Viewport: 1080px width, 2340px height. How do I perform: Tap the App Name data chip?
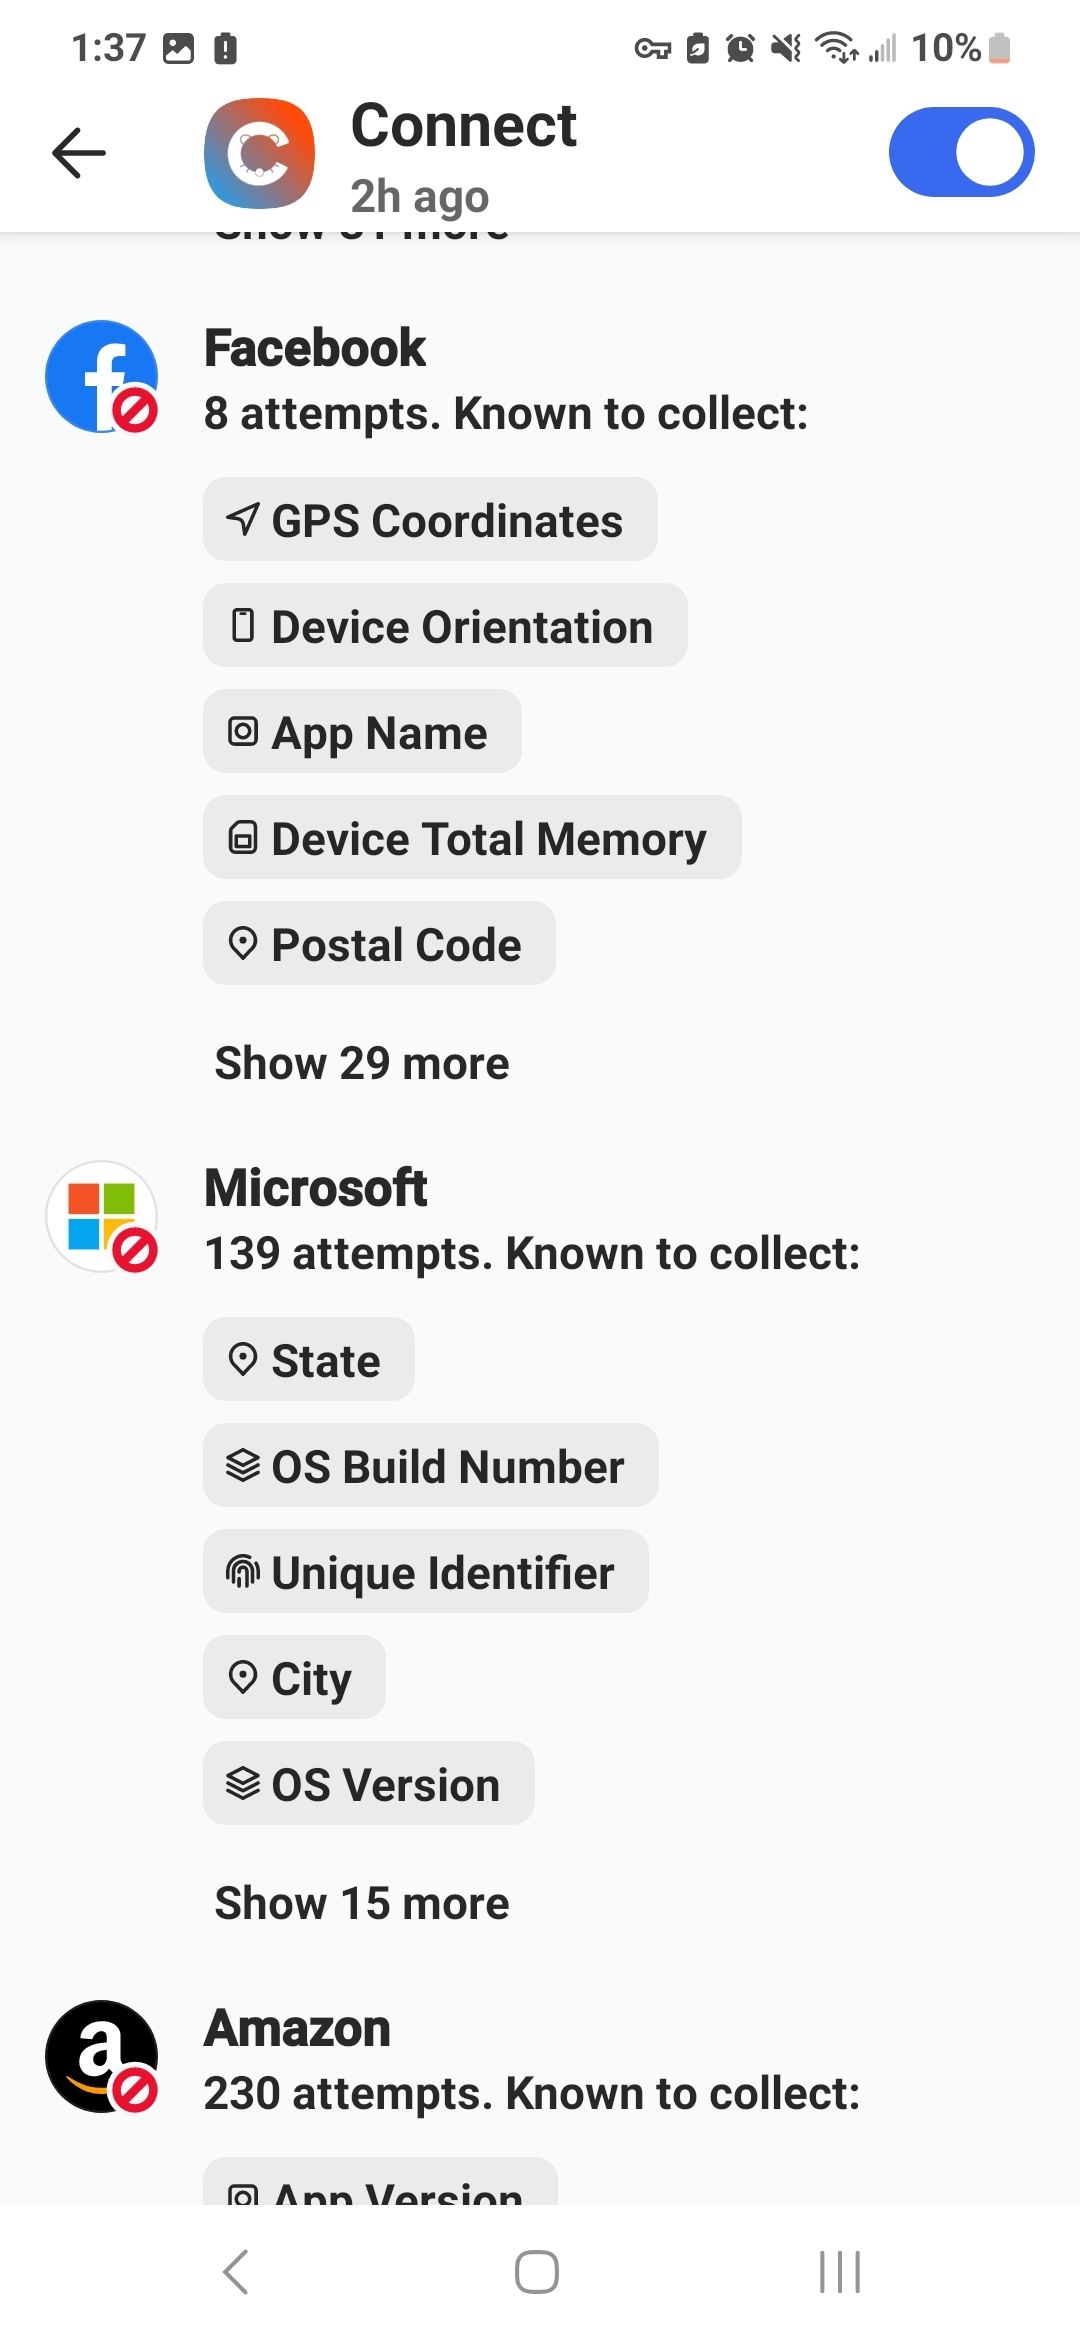click(362, 732)
